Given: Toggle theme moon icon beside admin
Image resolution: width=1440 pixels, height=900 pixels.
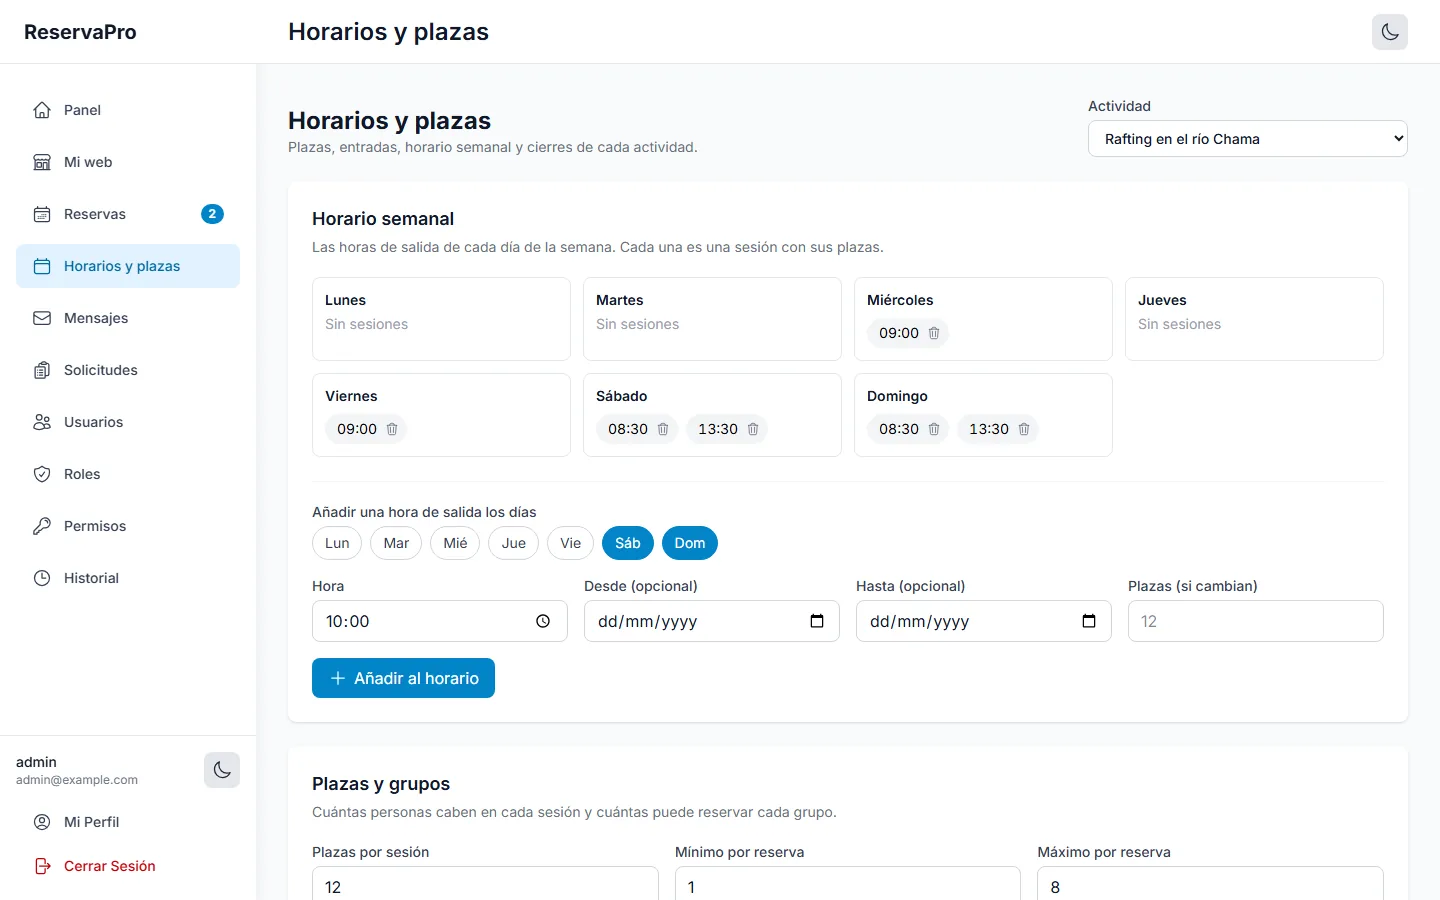Looking at the screenshot, I should click(222, 770).
